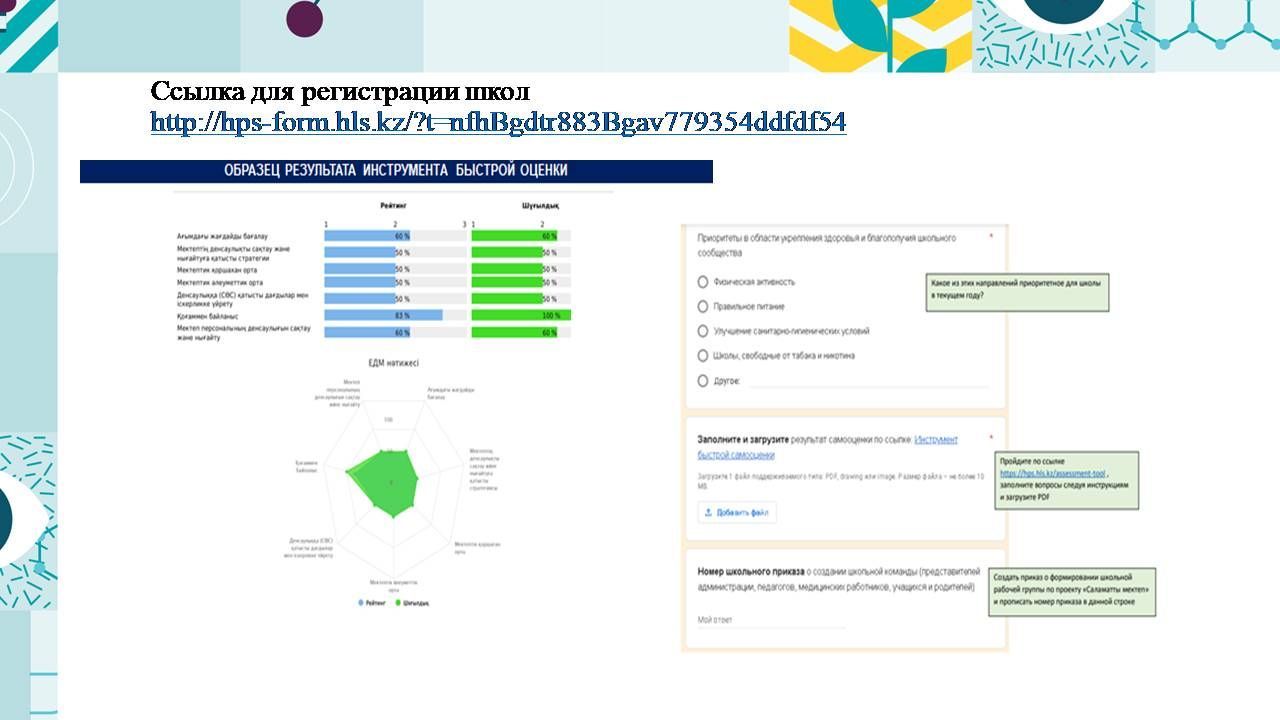Click the 'Добавить файл' upload button
This screenshot has height=720, width=1280.
(737, 512)
